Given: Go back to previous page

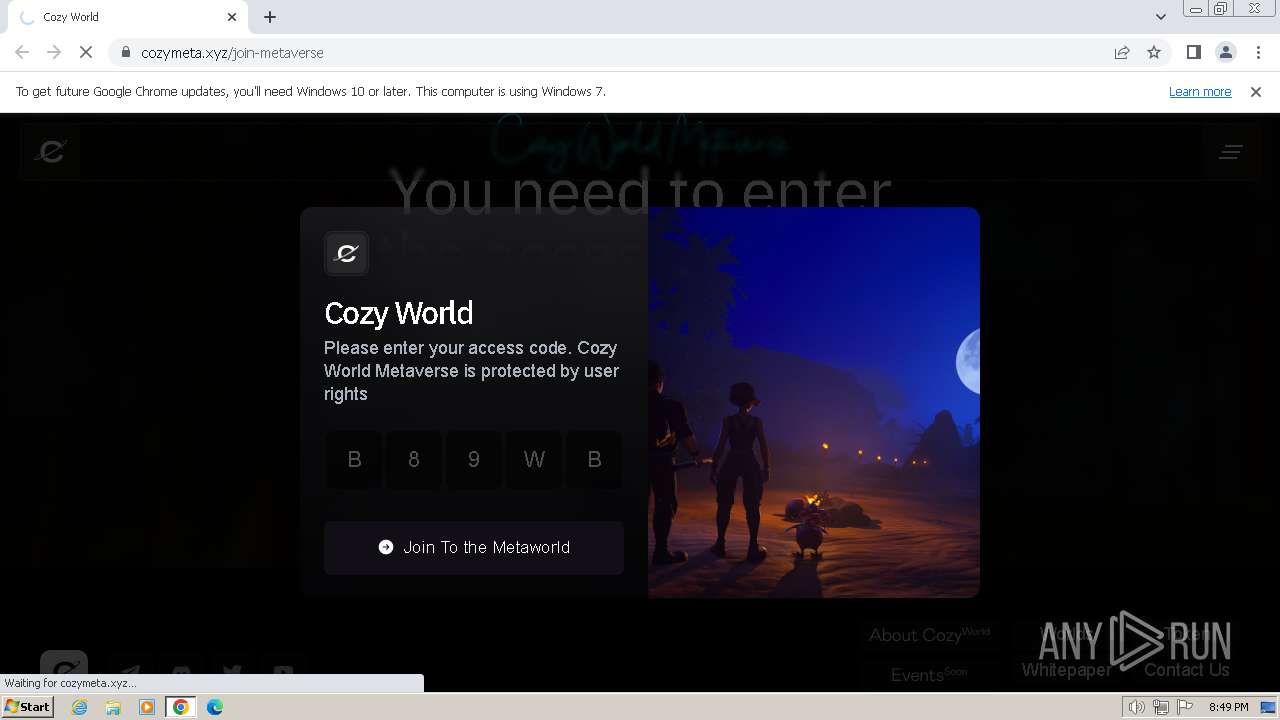Looking at the screenshot, I should pos(22,53).
